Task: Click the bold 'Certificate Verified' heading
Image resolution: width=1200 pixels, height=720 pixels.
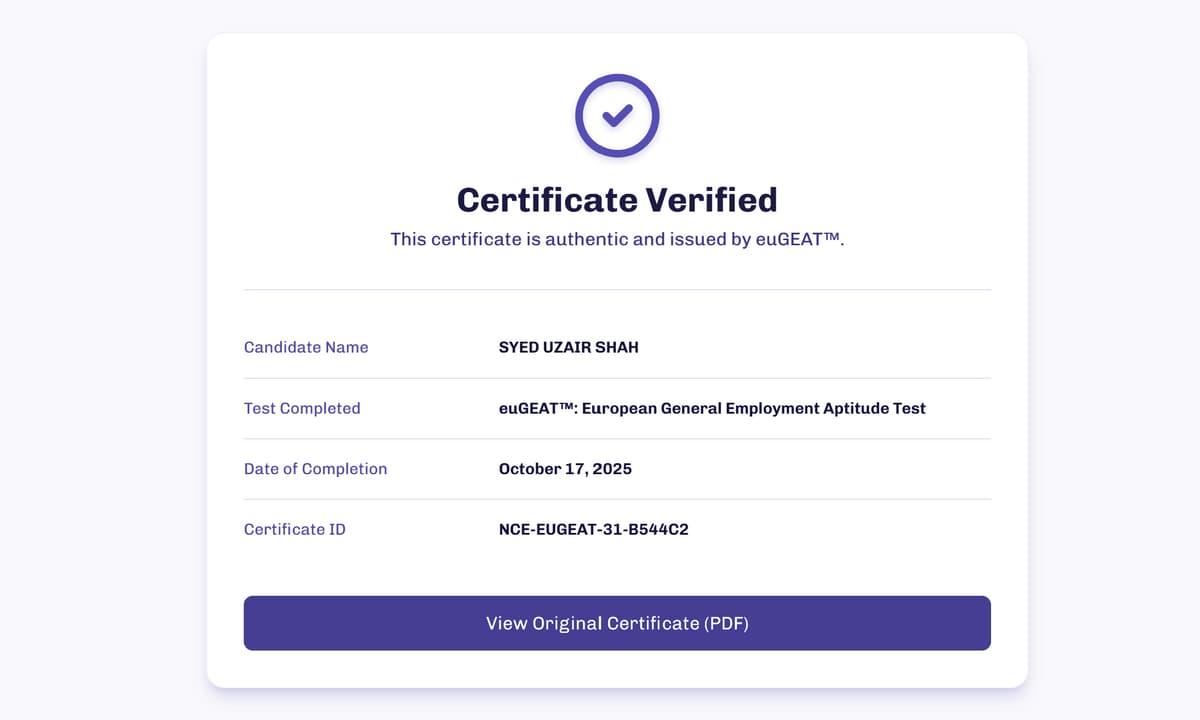Action: [x=617, y=199]
